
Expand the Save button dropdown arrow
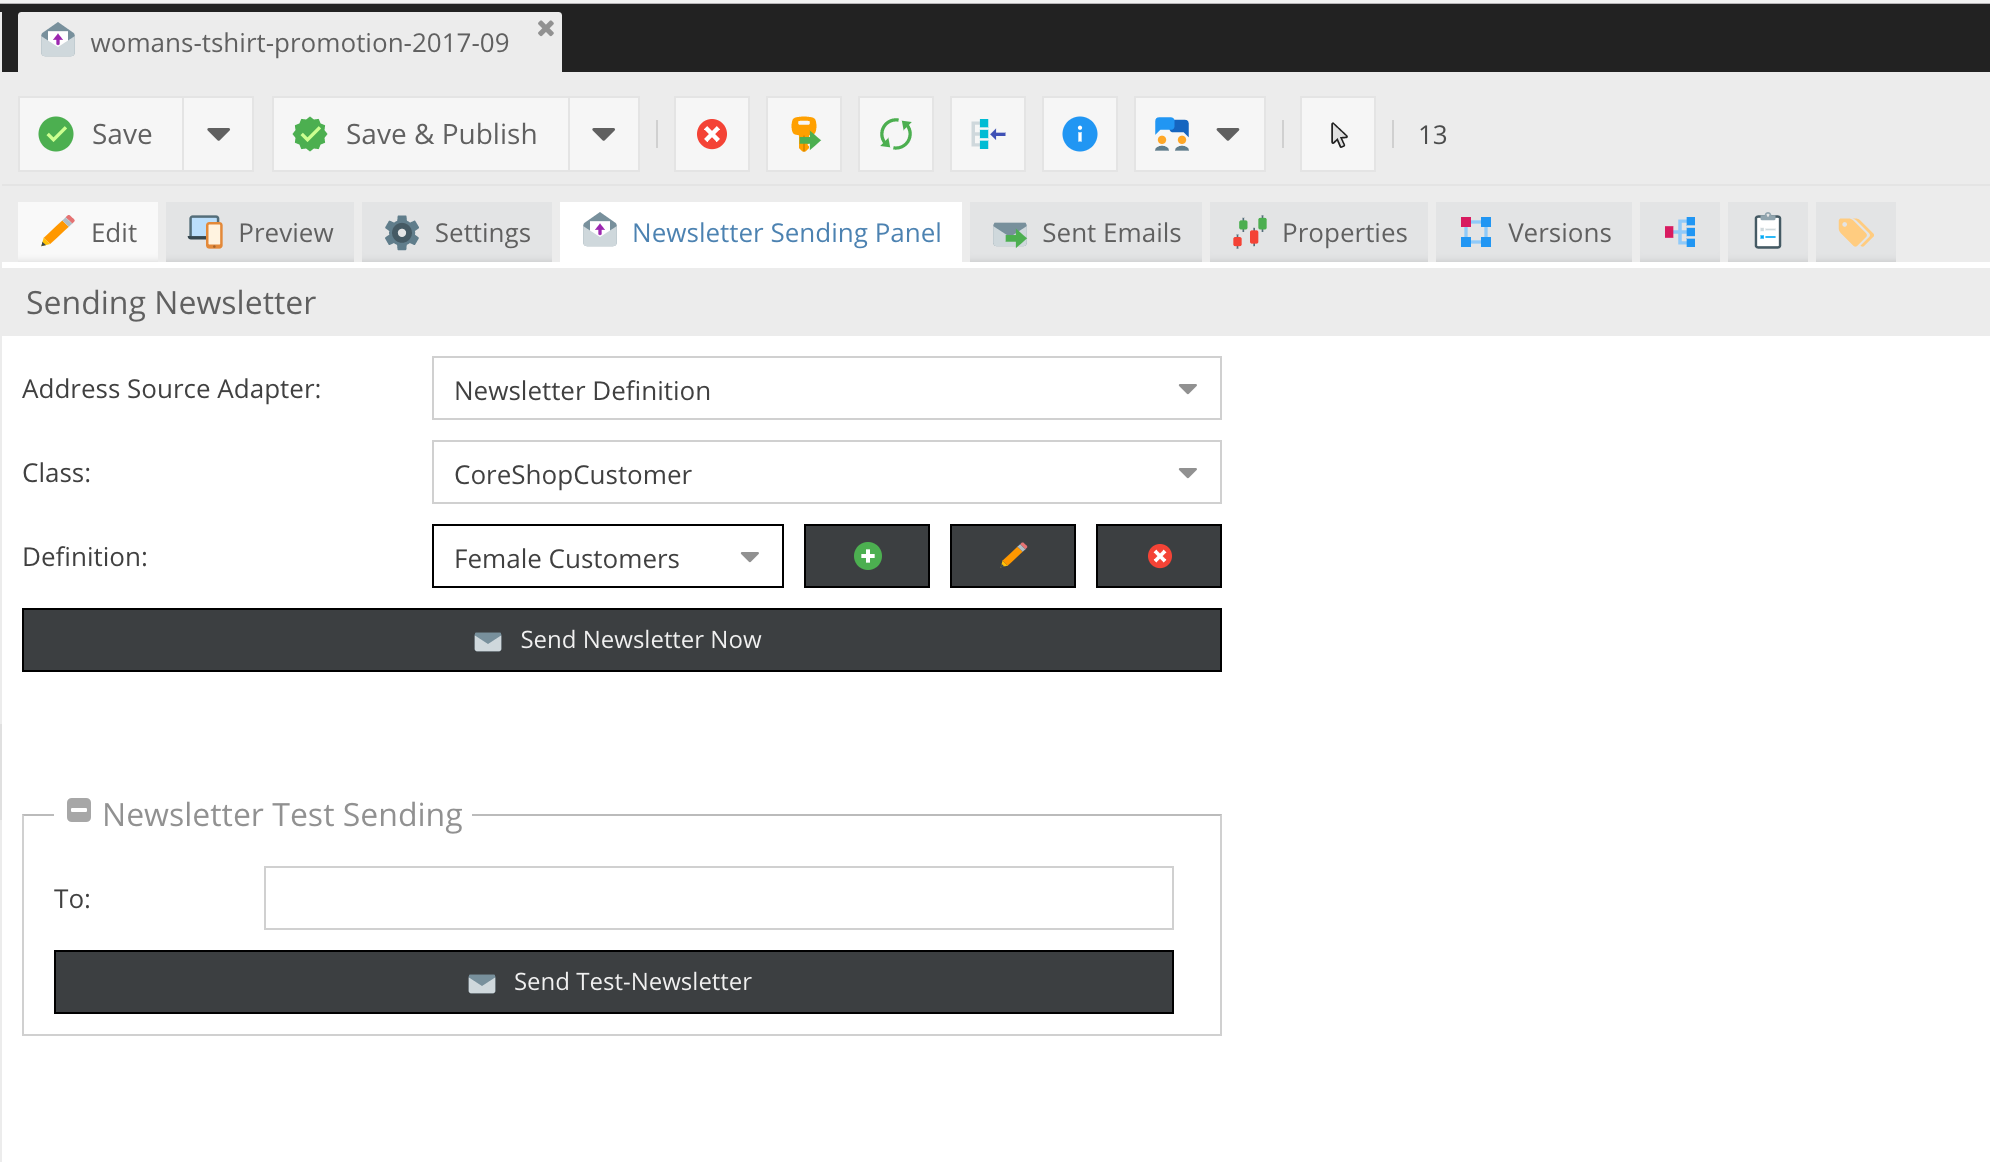(218, 134)
